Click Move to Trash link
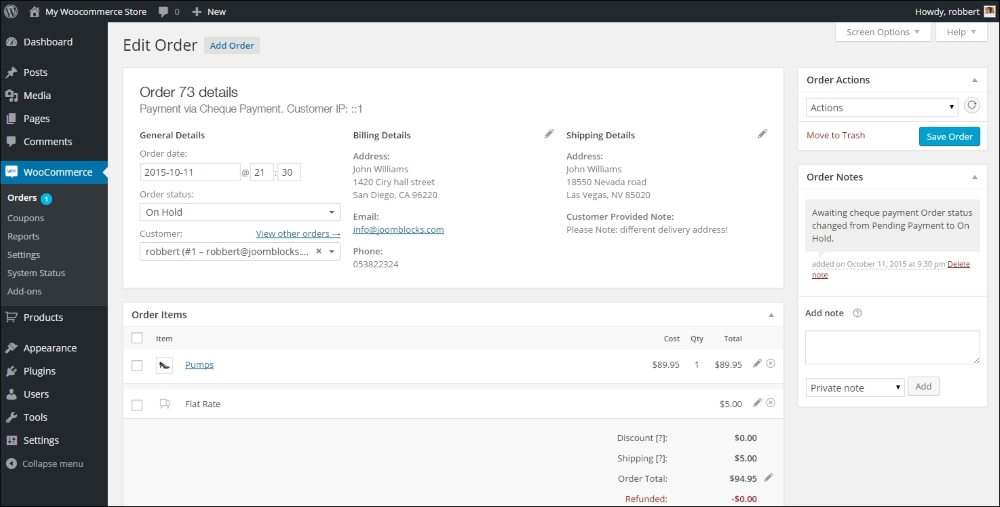The height and width of the screenshot is (507, 1000). [x=835, y=135]
